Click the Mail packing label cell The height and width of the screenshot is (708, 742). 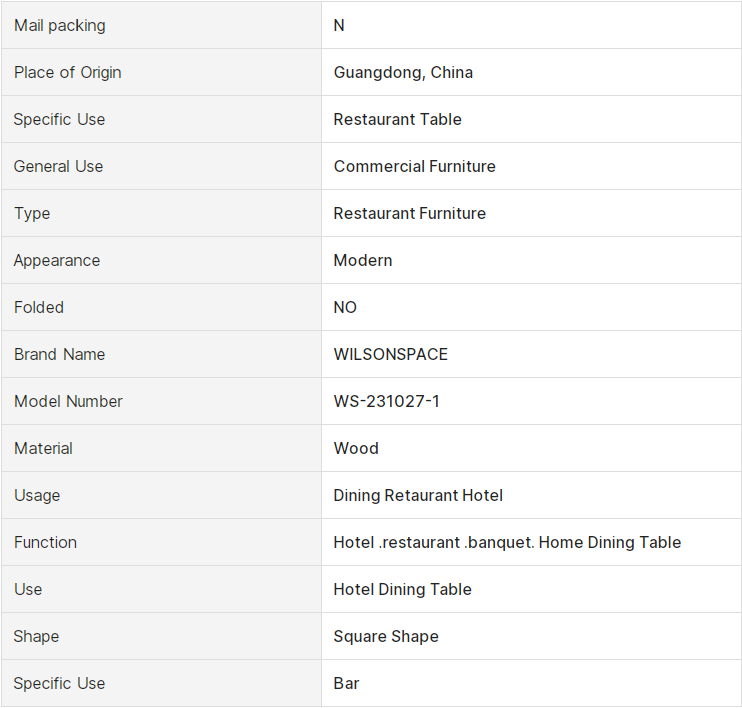[x=161, y=25]
